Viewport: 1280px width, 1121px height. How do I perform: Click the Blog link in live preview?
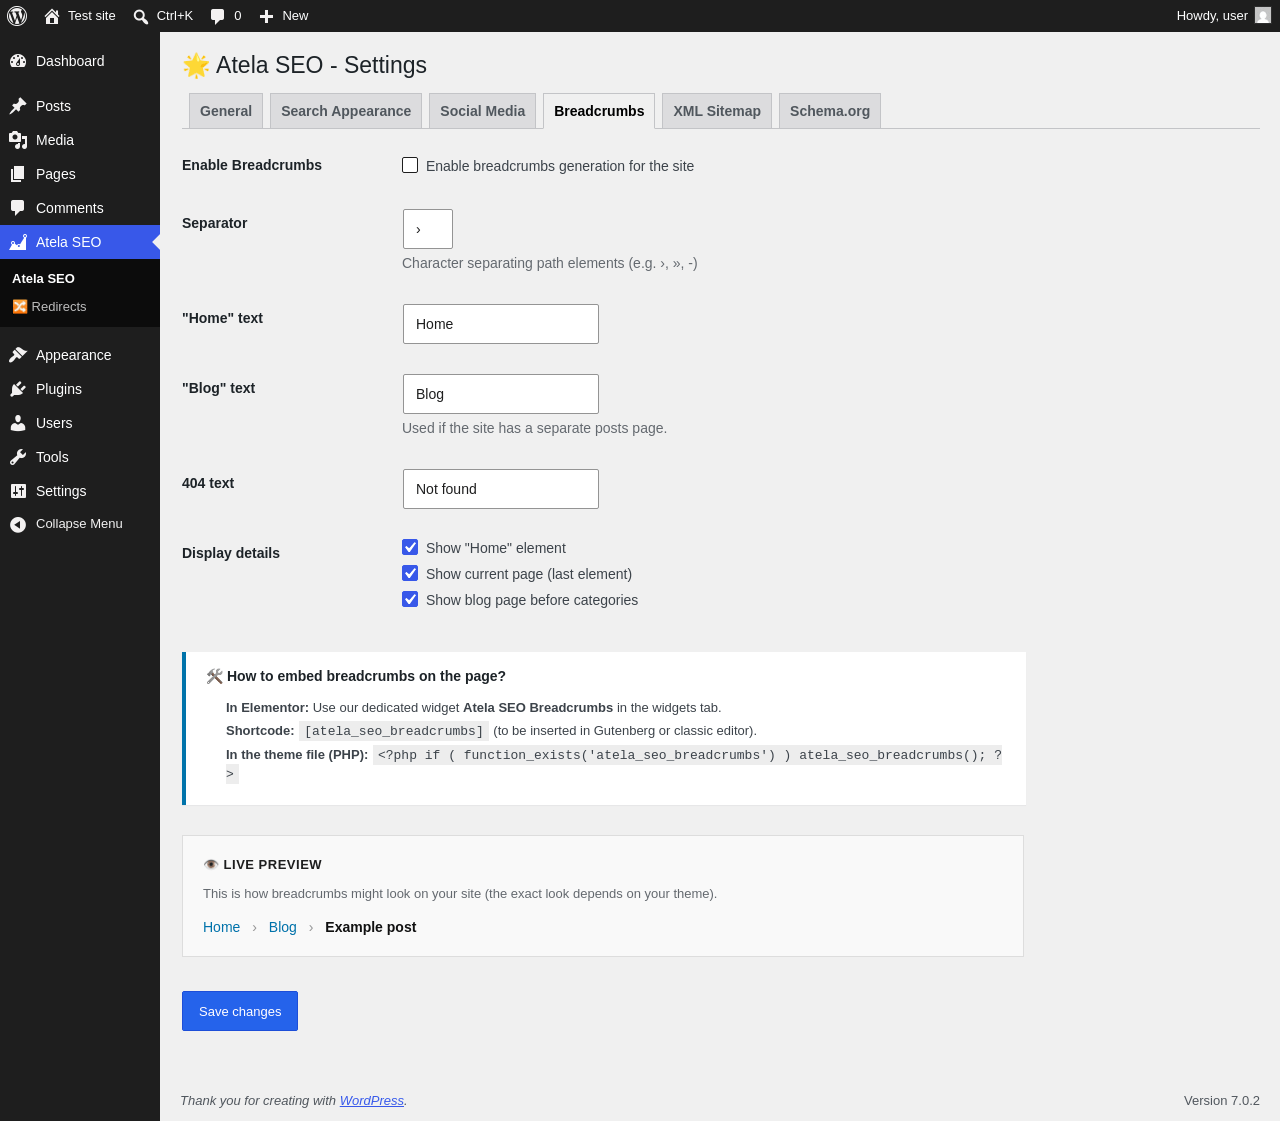point(283,927)
